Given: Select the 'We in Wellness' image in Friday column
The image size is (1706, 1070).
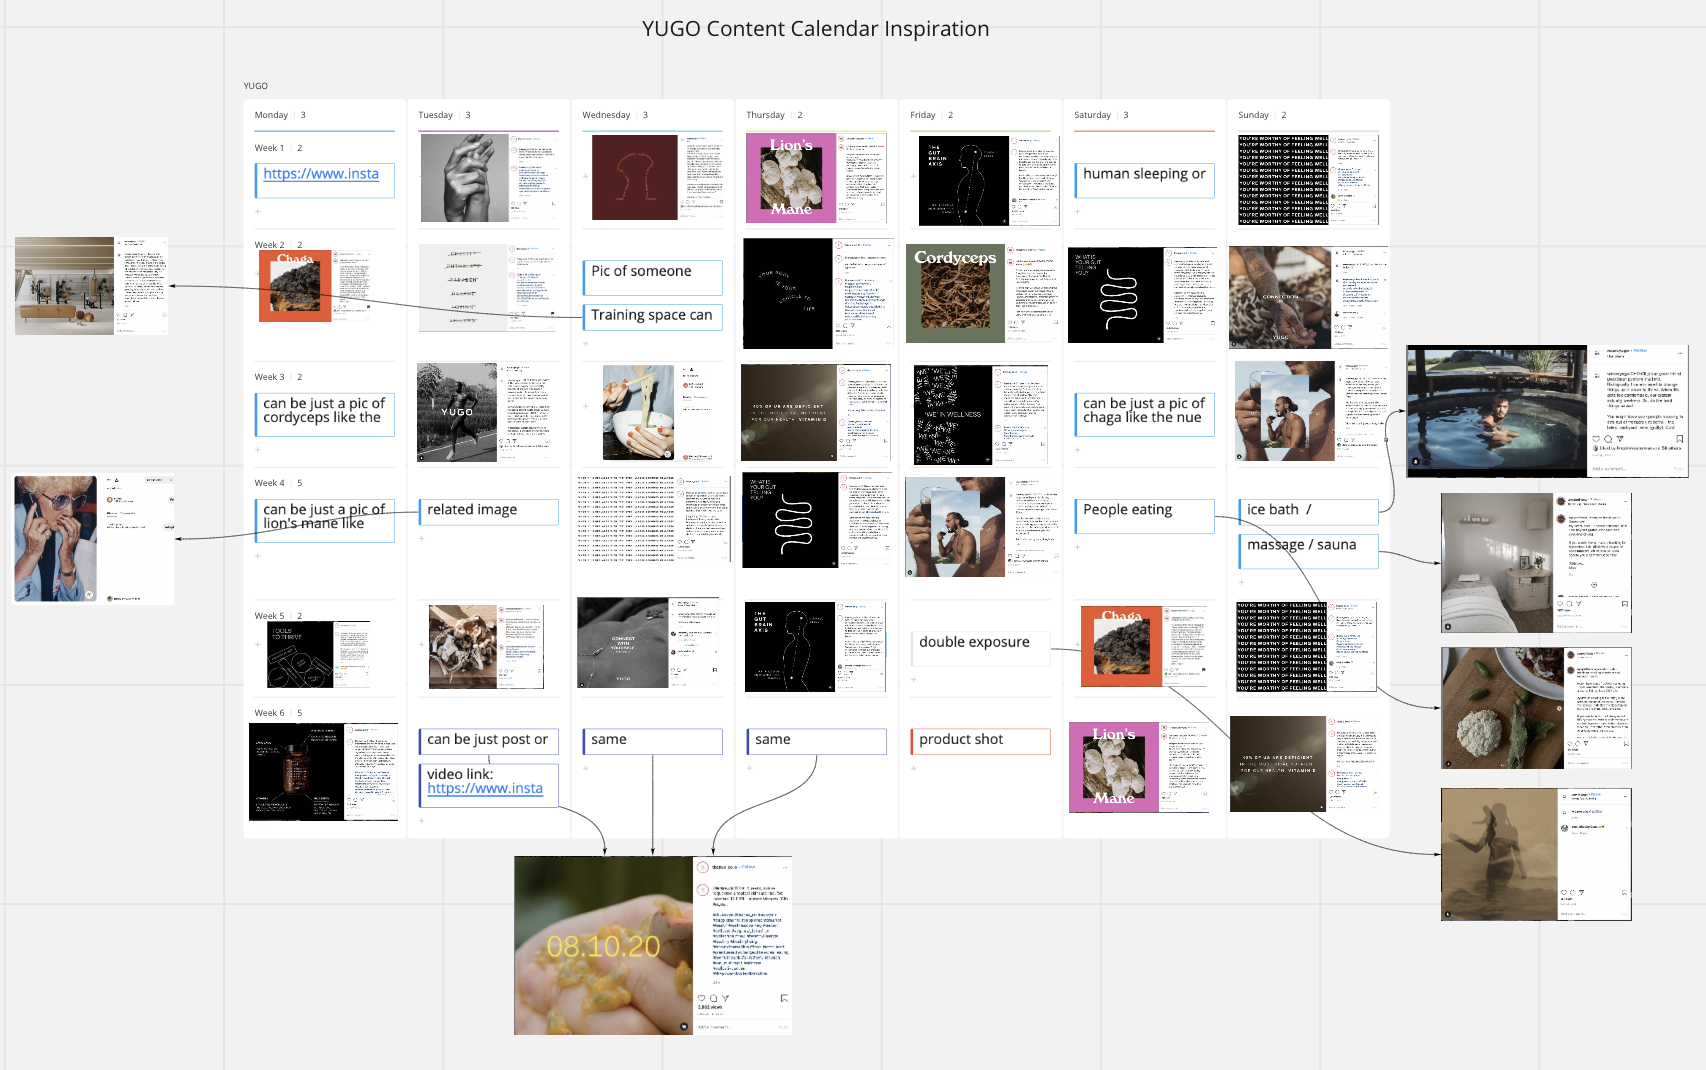Looking at the screenshot, I should (980, 415).
